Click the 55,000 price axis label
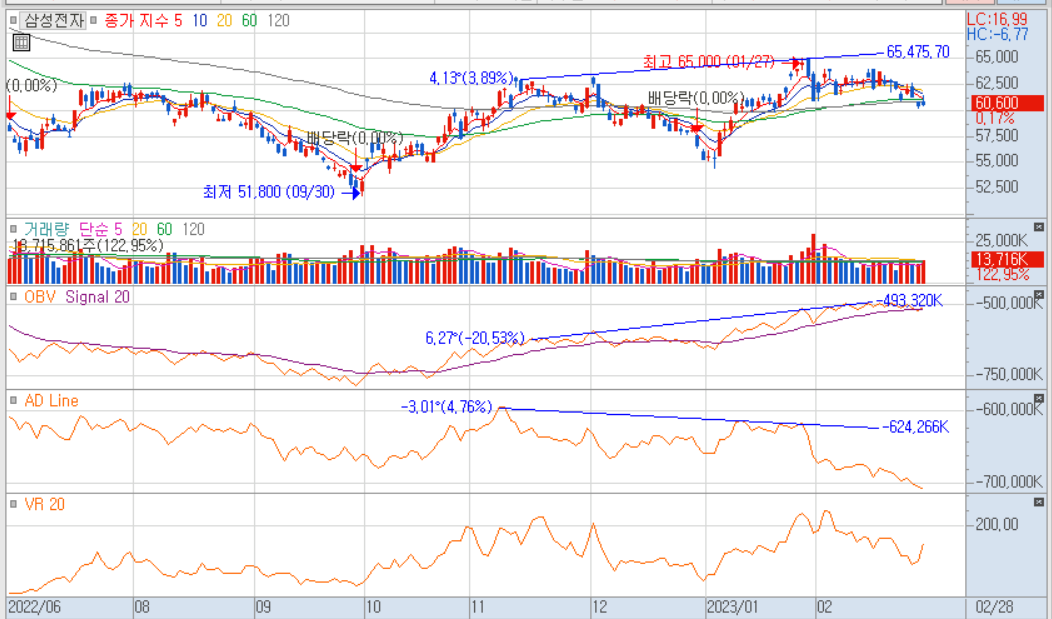This screenshot has width=1052, height=619. pyautogui.click(x=997, y=161)
